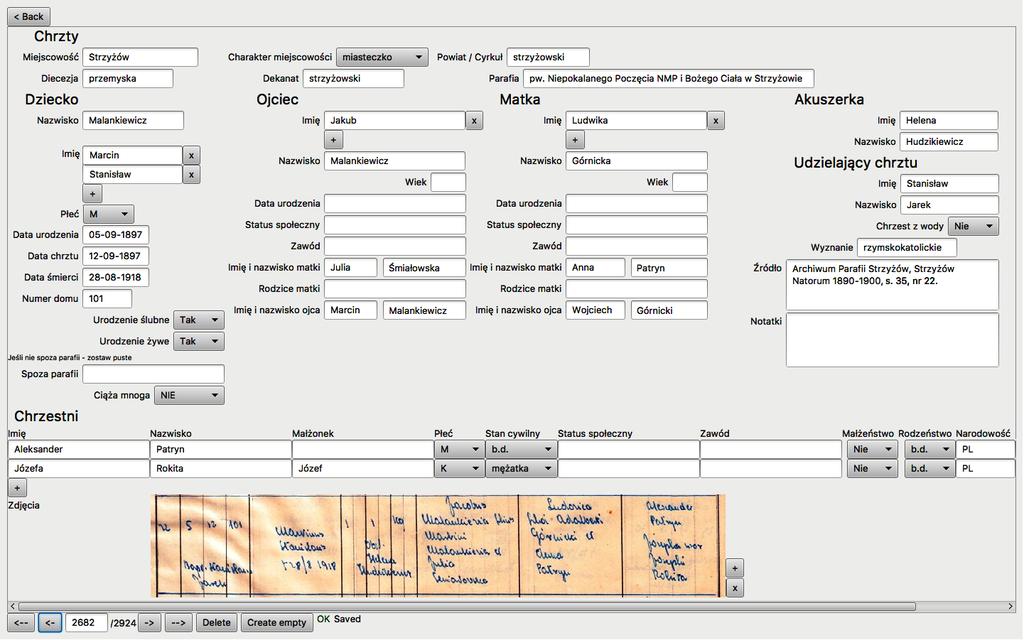Click father's Rodzice matki field
The width and height of the screenshot is (1024, 640).
[x=395, y=289]
